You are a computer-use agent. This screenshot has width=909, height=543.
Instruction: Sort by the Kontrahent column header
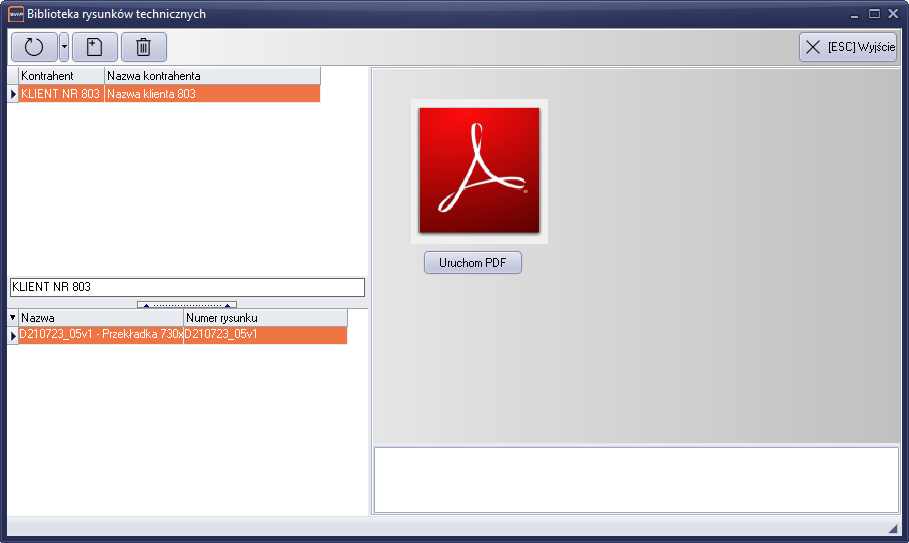(x=61, y=76)
